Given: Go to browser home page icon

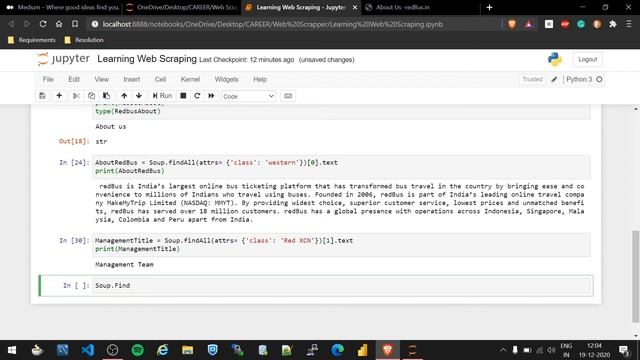Looking at the screenshot, I should point(59,24).
